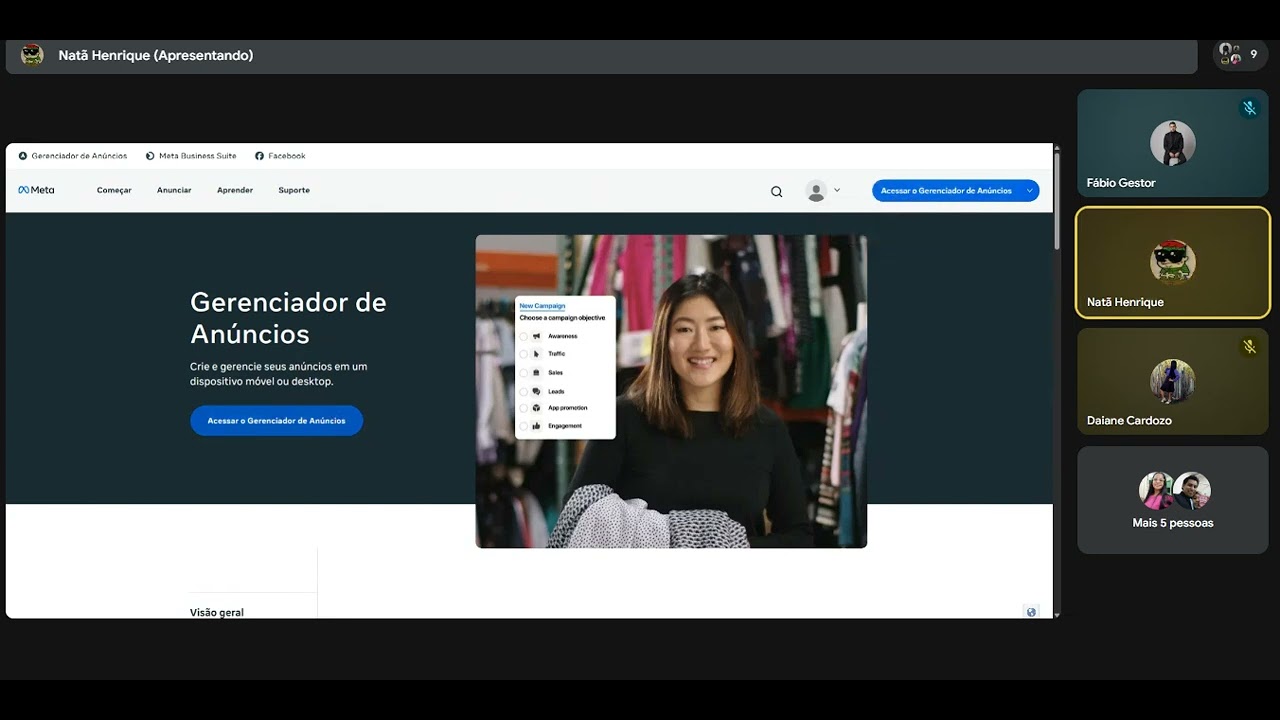Viewport: 1280px width, 720px height.
Task: Click the "Natã Henrique (Apresentando)" label
Action: pyautogui.click(x=156, y=55)
